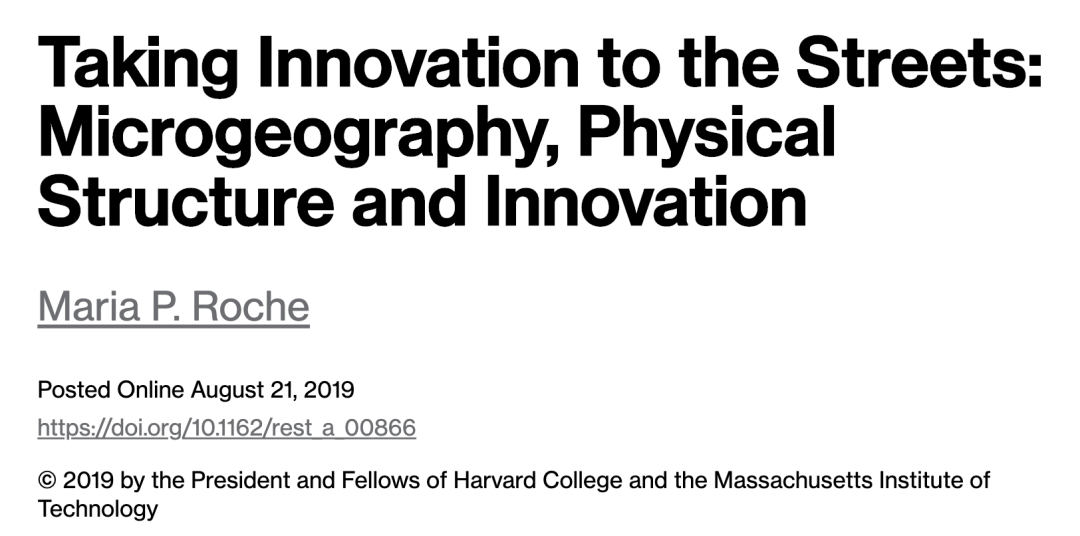Open the Maria P. Roche author link
The image size is (1080, 536).
(x=173, y=307)
